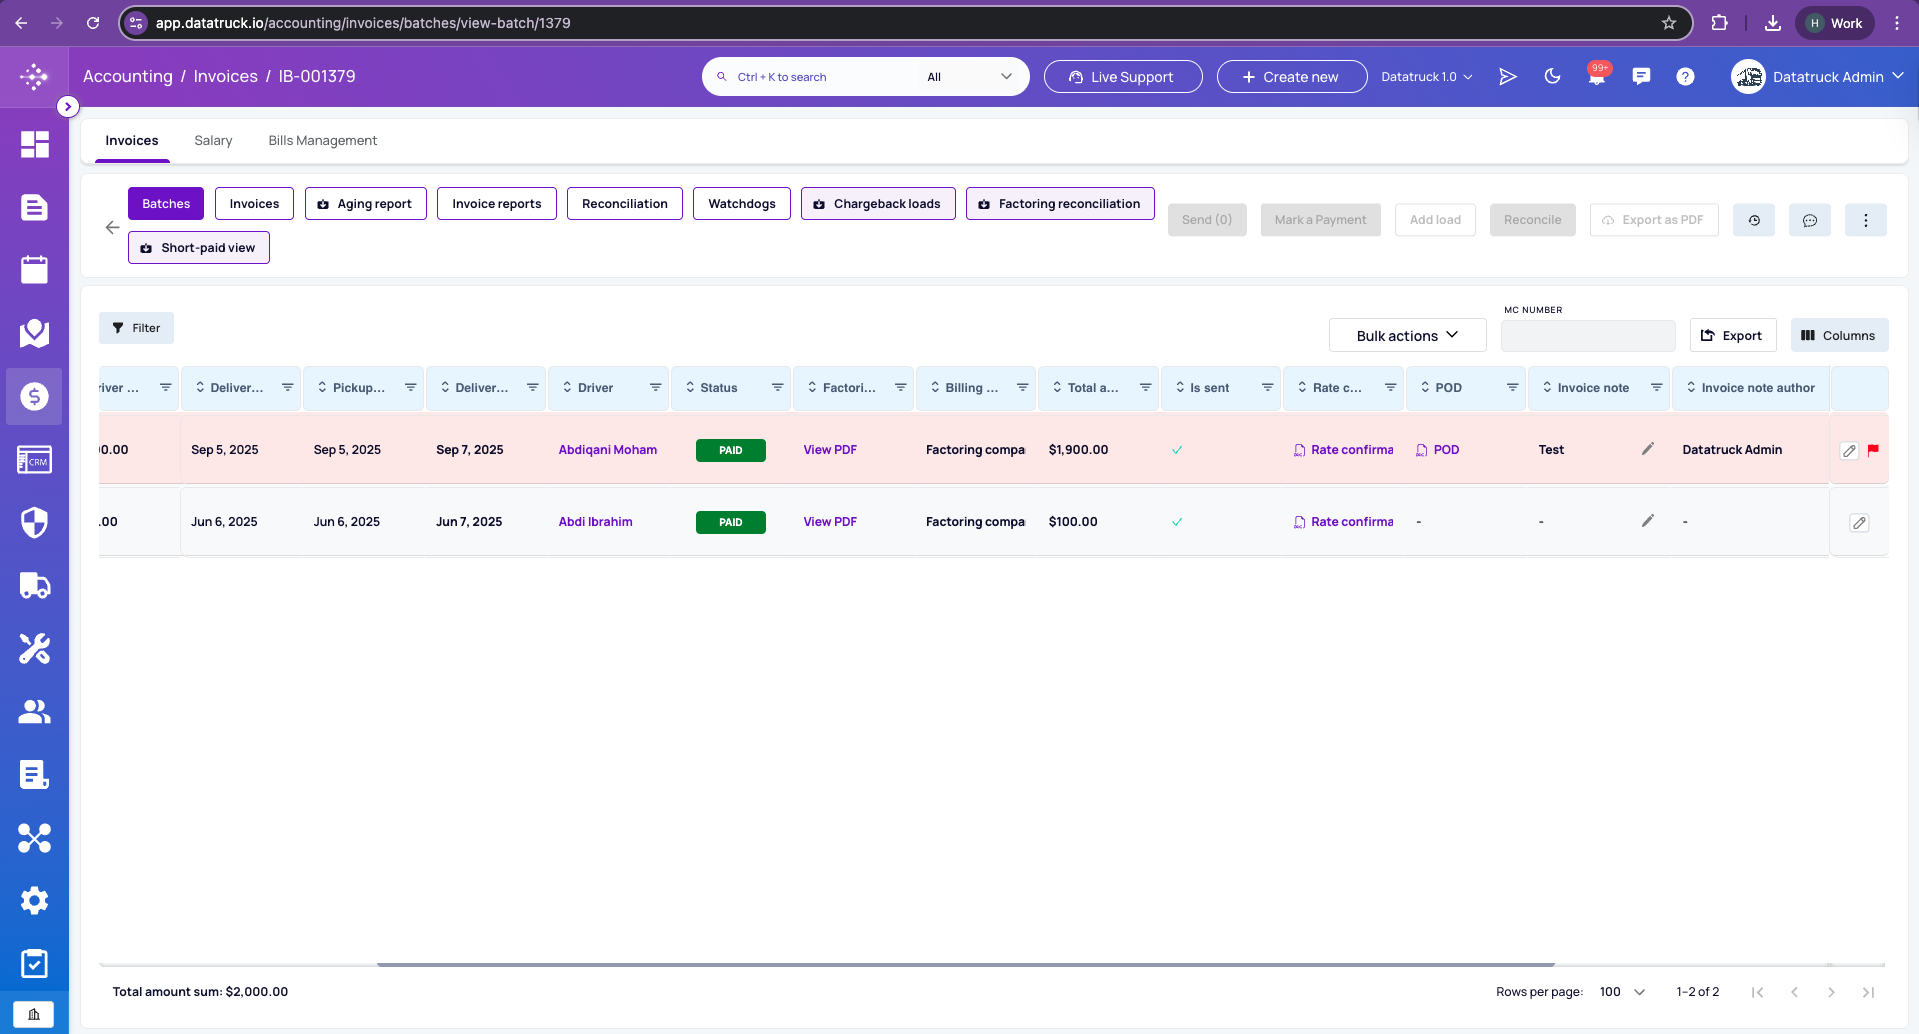
Task: Select the Invoices top tab
Action: tap(132, 141)
